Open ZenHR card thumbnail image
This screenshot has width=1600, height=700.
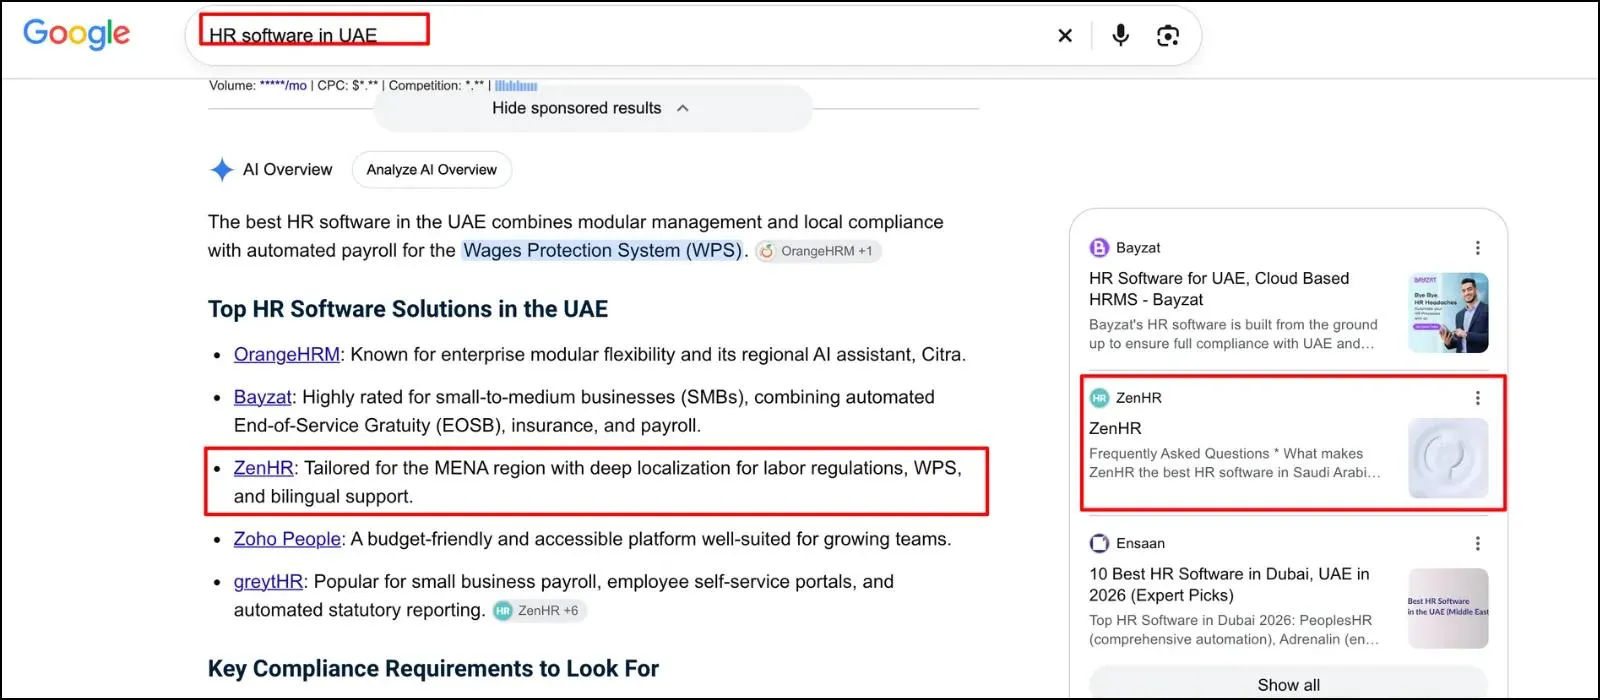pos(1448,458)
